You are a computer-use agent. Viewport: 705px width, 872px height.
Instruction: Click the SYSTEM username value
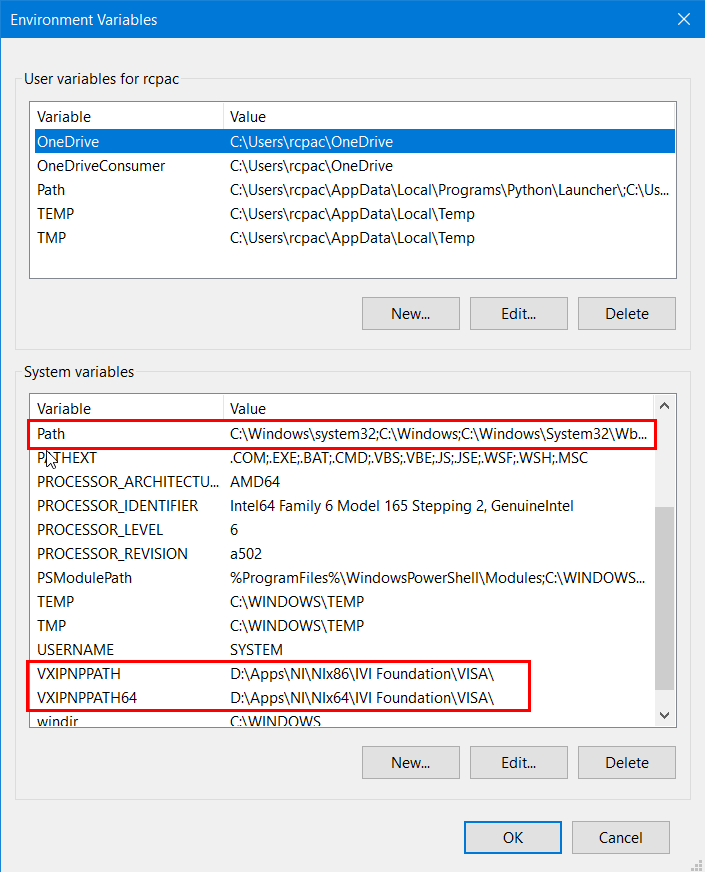[x=256, y=649]
